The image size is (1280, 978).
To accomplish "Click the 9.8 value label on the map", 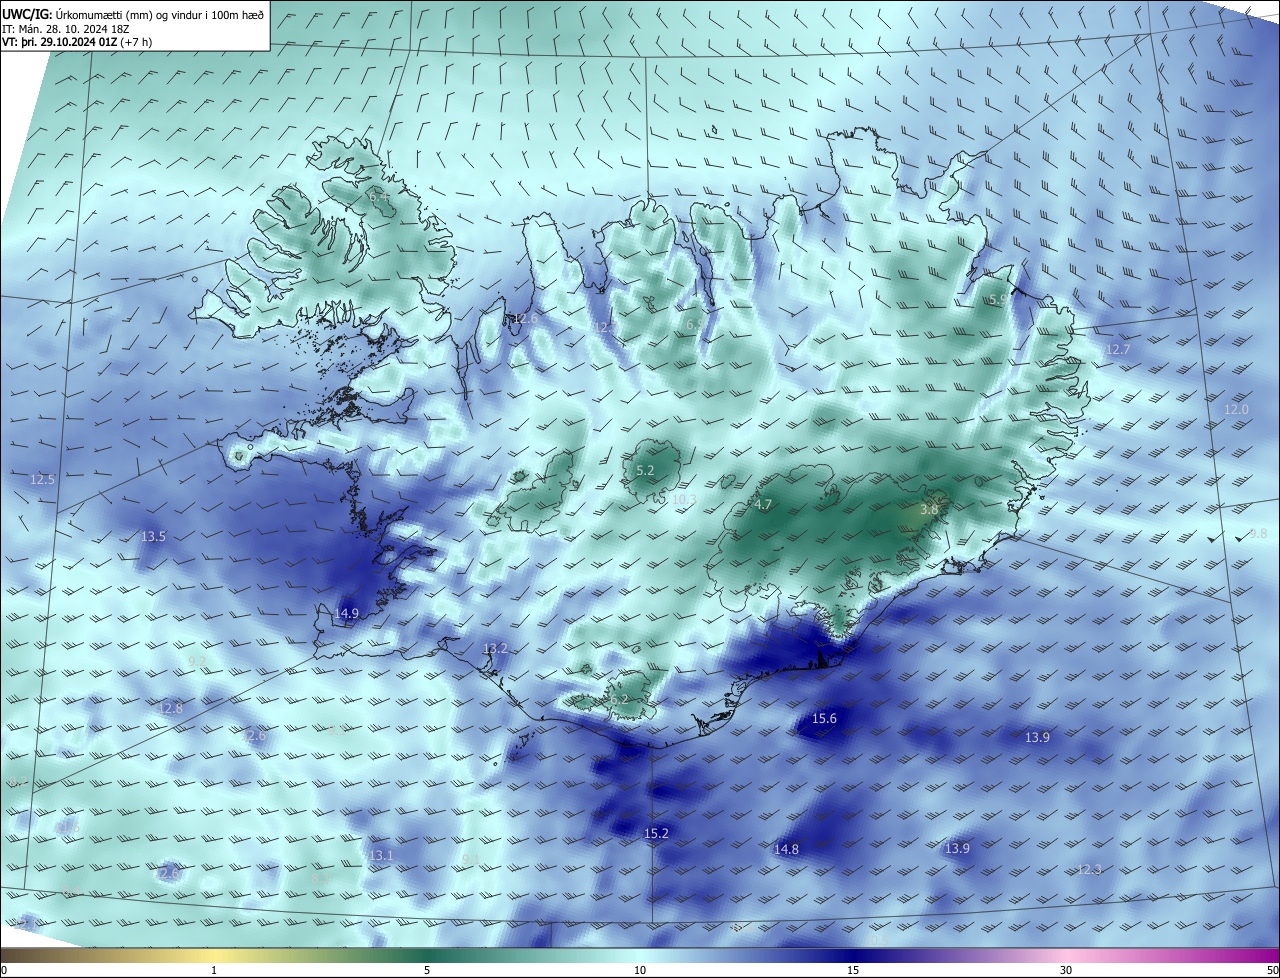I will tap(1258, 533).
